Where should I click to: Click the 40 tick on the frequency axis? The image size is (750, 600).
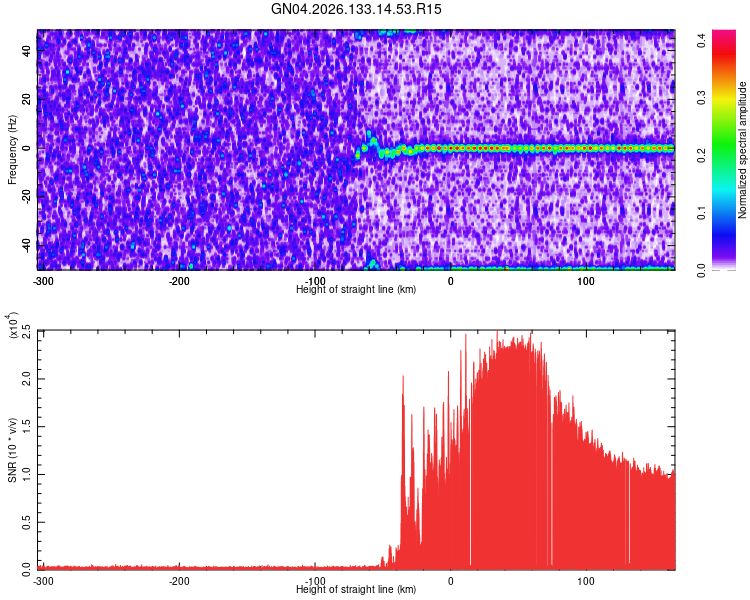pos(27,51)
